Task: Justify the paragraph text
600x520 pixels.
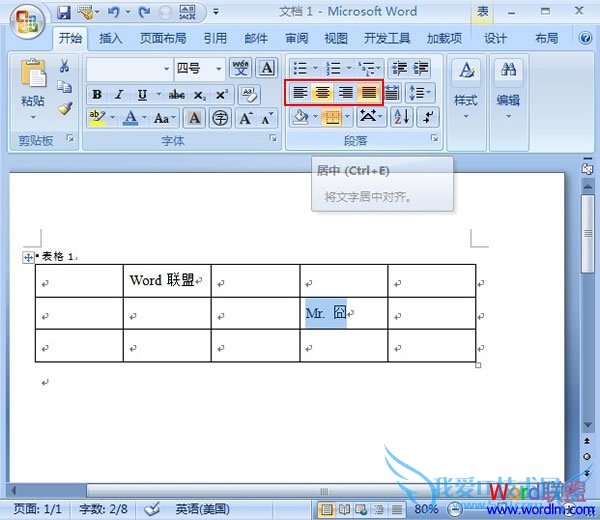Action: point(369,93)
